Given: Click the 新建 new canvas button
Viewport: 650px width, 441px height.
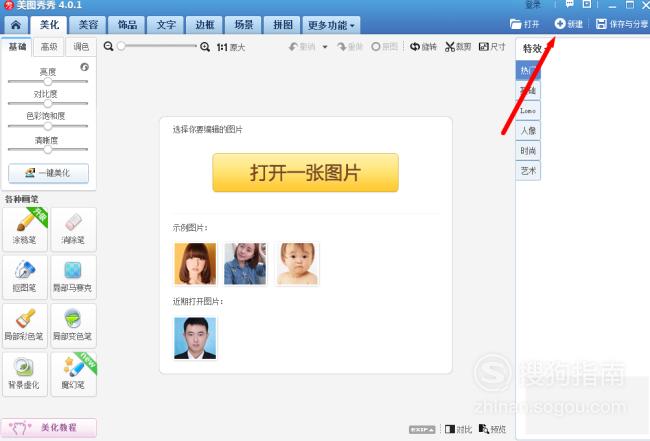Looking at the screenshot, I should coord(569,24).
